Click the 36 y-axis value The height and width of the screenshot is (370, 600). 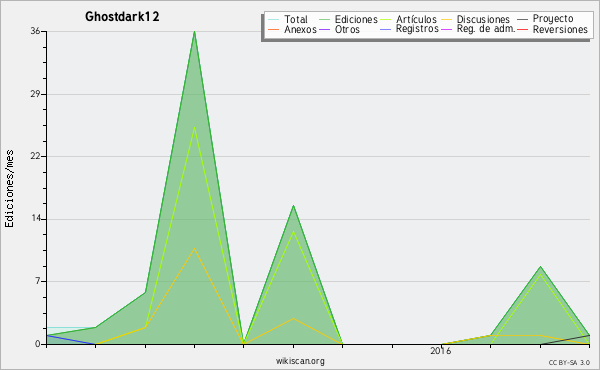pyautogui.click(x=35, y=31)
